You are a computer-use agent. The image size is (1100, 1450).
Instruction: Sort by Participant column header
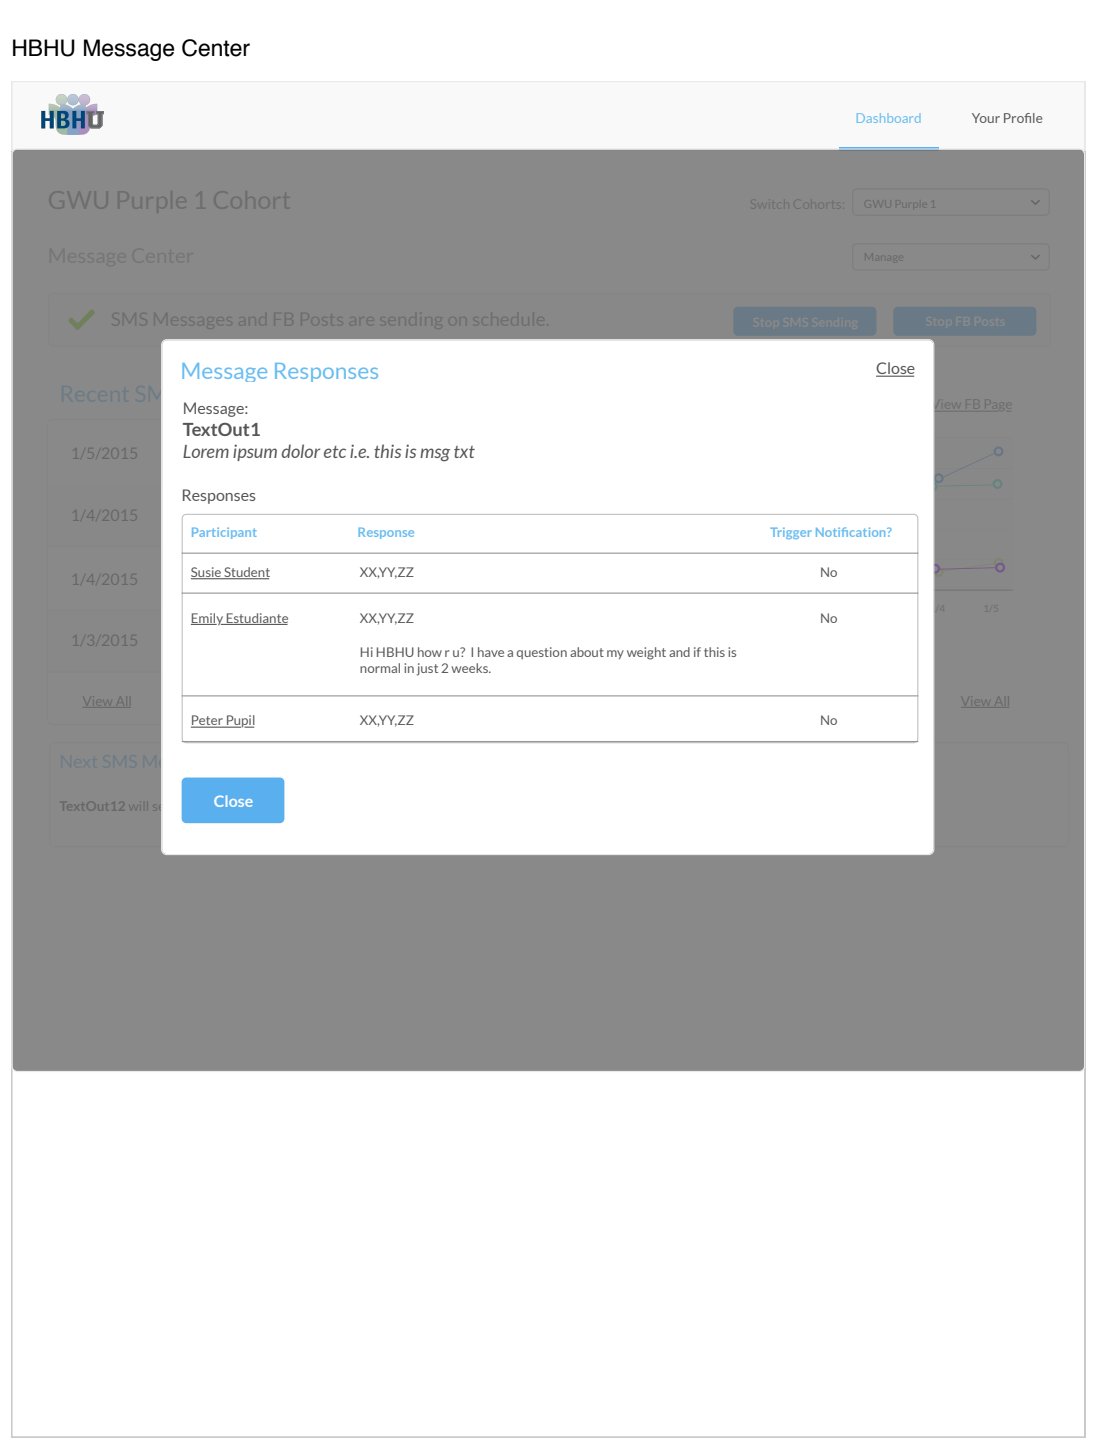tap(224, 533)
